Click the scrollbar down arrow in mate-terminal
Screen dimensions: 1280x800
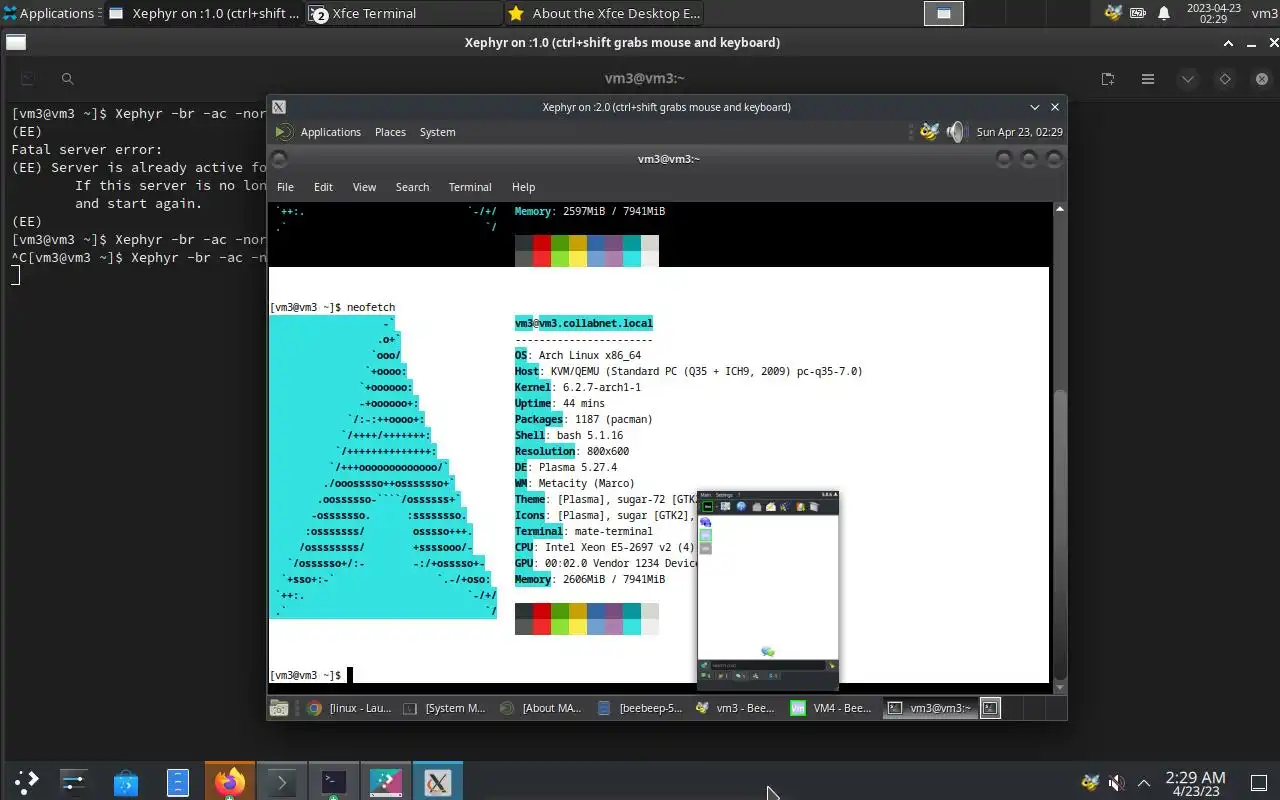point(1060,688)
